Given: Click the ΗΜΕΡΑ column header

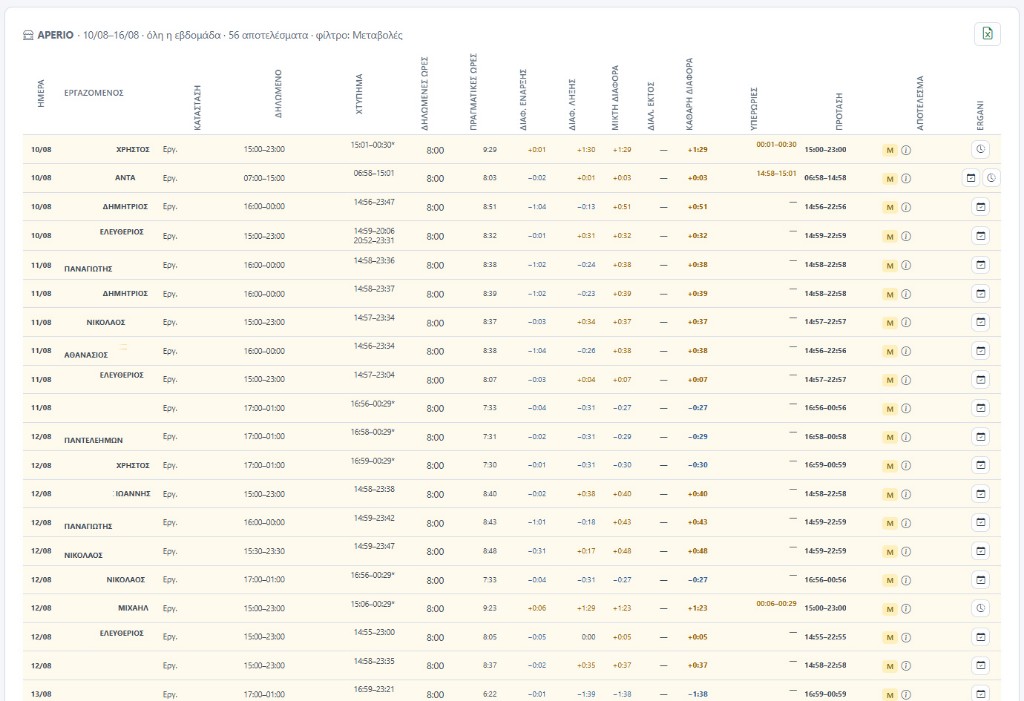Looking at the screenshot, I should tap(40, 93).
